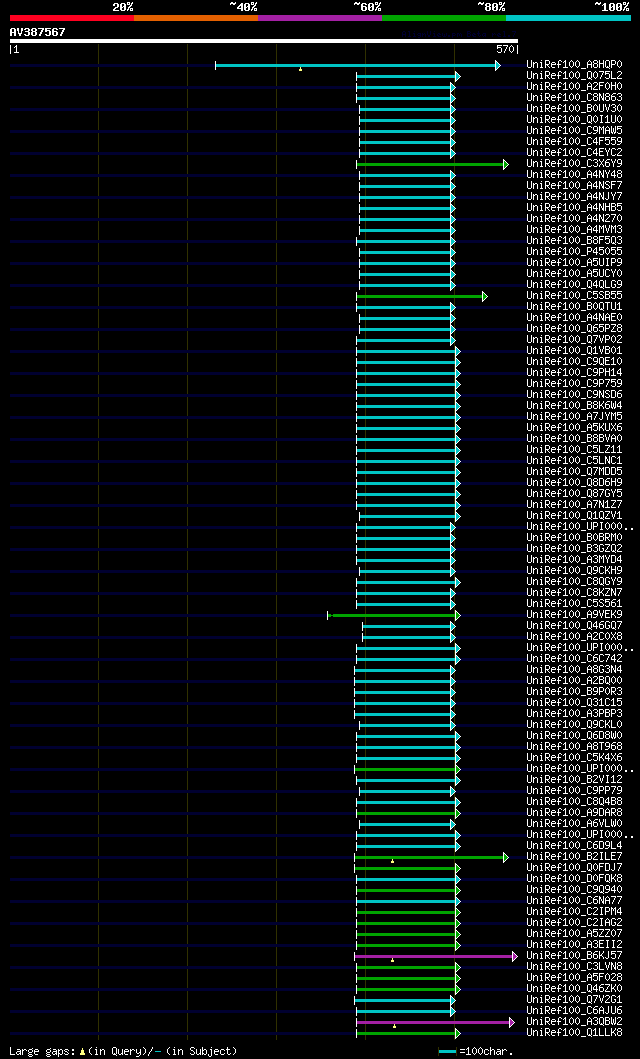Screen dimensions: 640x1059
Task: Open hit UniRef100_A3QBW2
Action: pos(575,1021)
